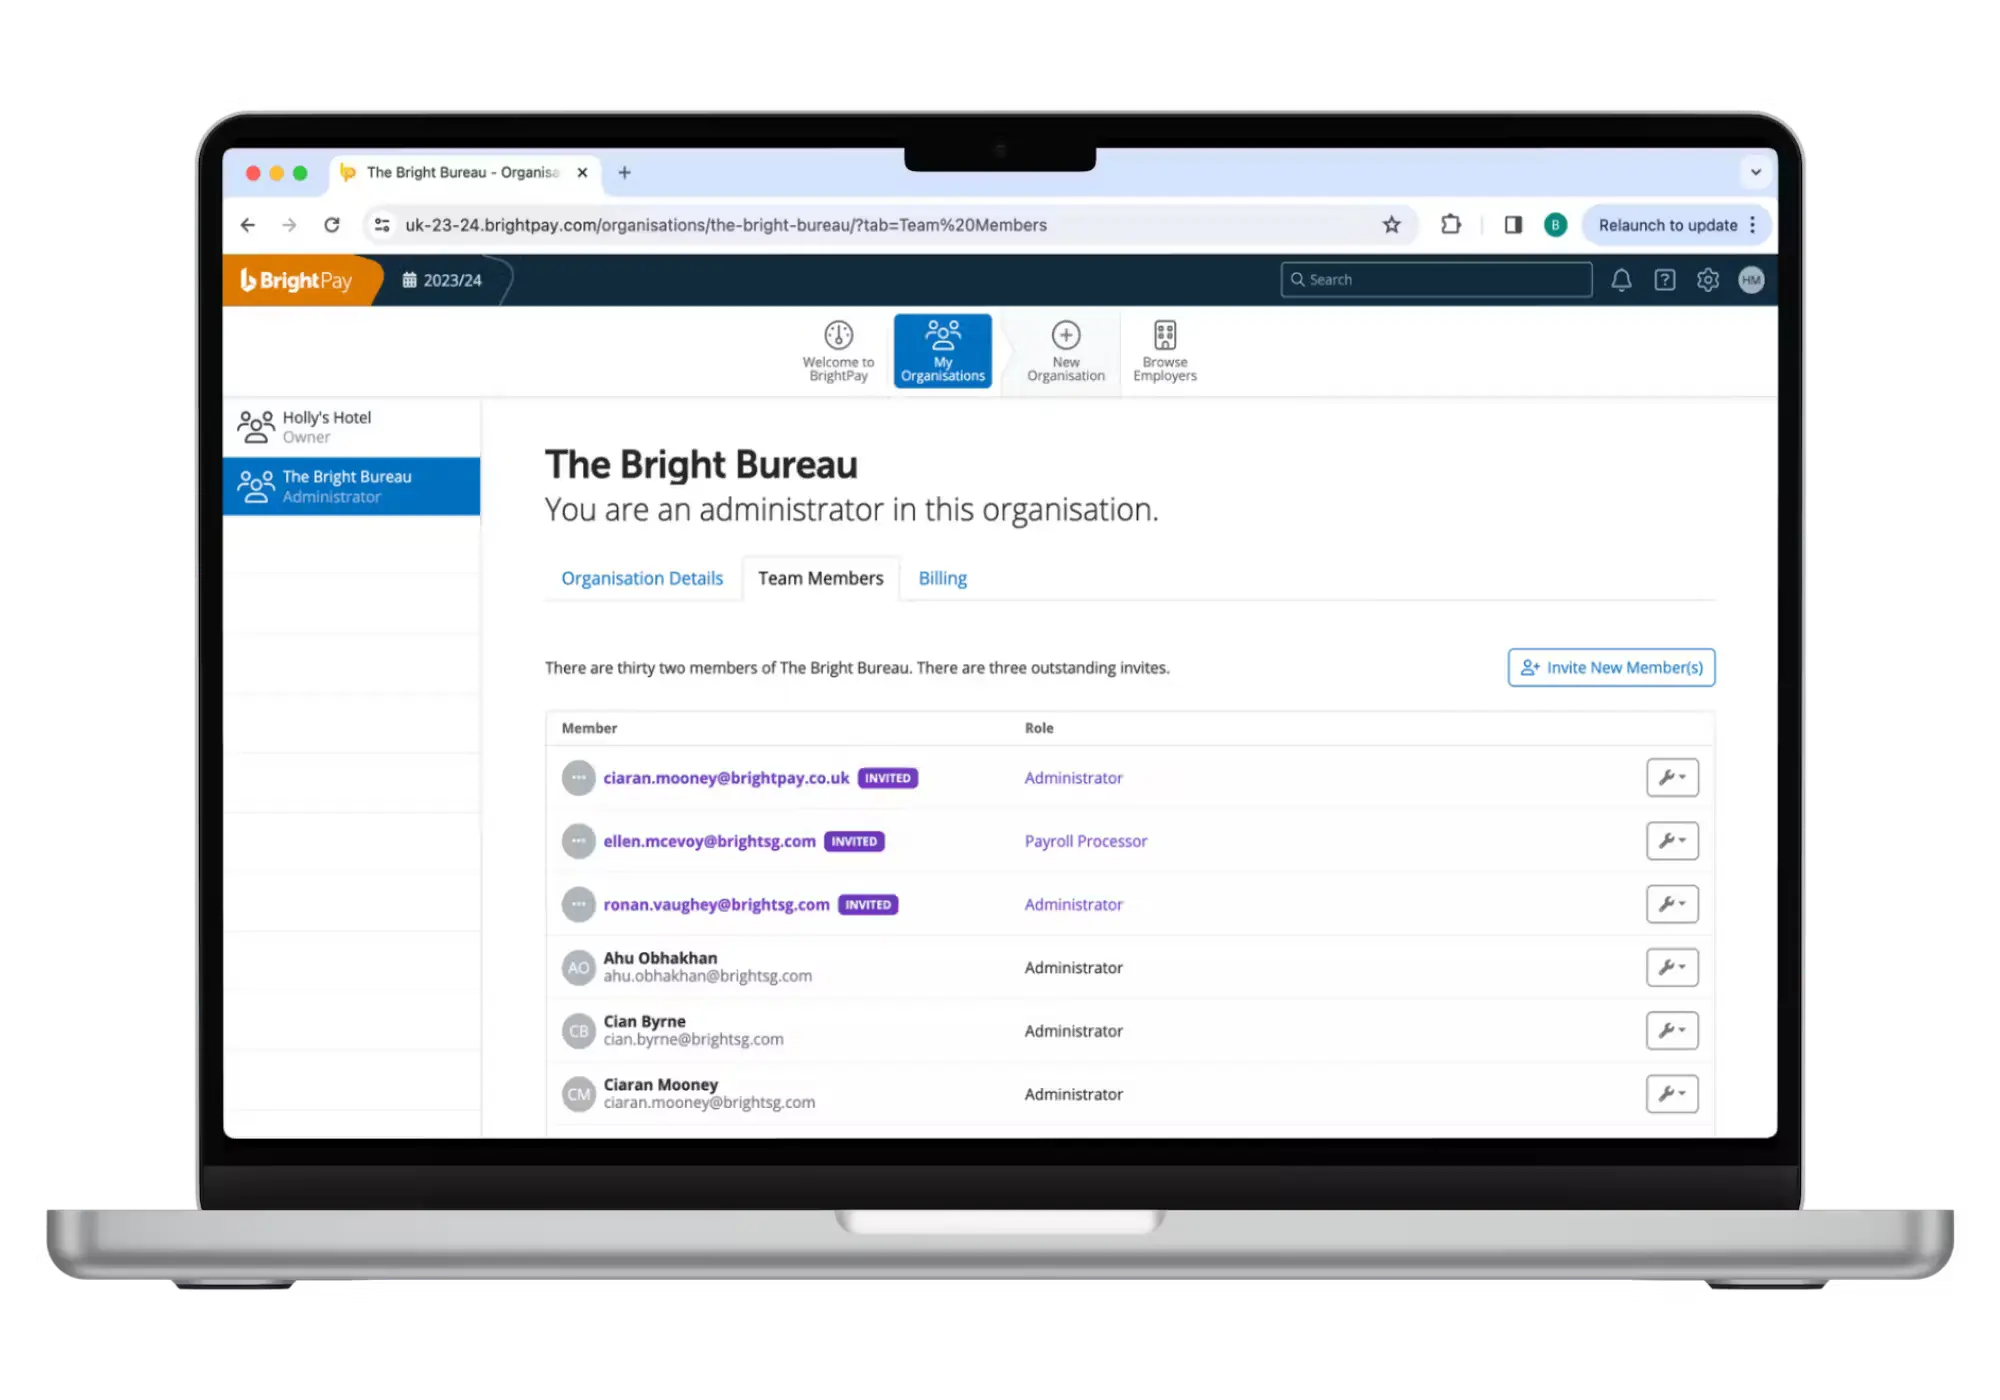Click Invite New Member(s) button
This screenshot has width=2000, height=1400.
pos(1611,668)
